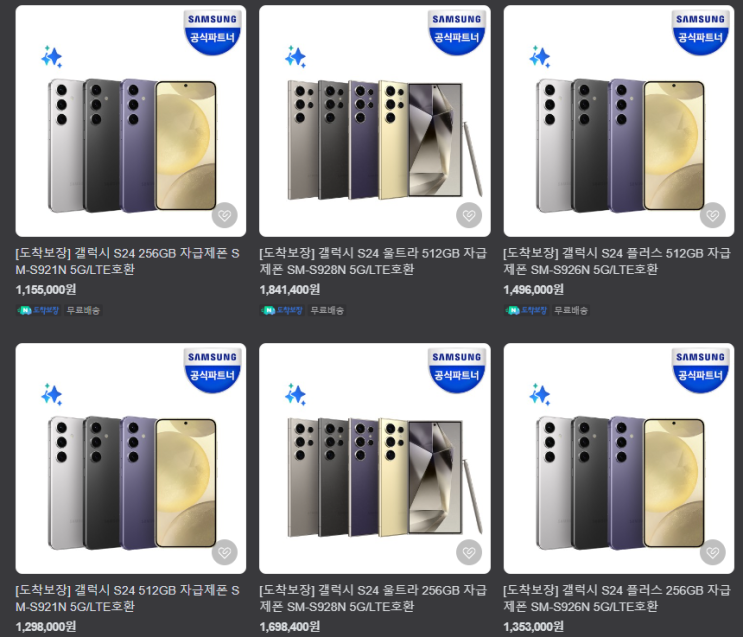Viewport: 743px width, 637px height.
Task: Click heart icon on Galaxy S24 512GB
Action: pos(225,552)
